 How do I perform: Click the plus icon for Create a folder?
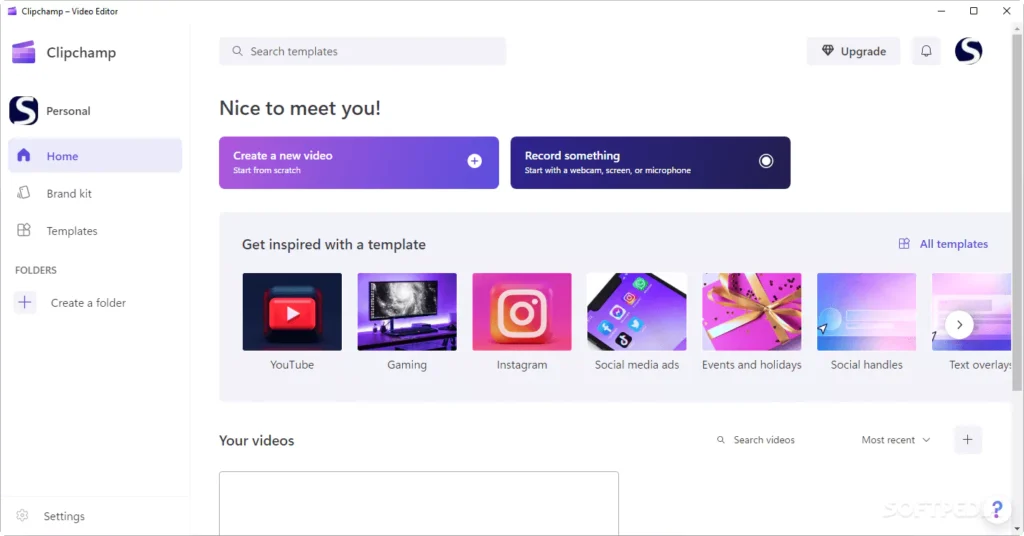(x=25, y=302)
